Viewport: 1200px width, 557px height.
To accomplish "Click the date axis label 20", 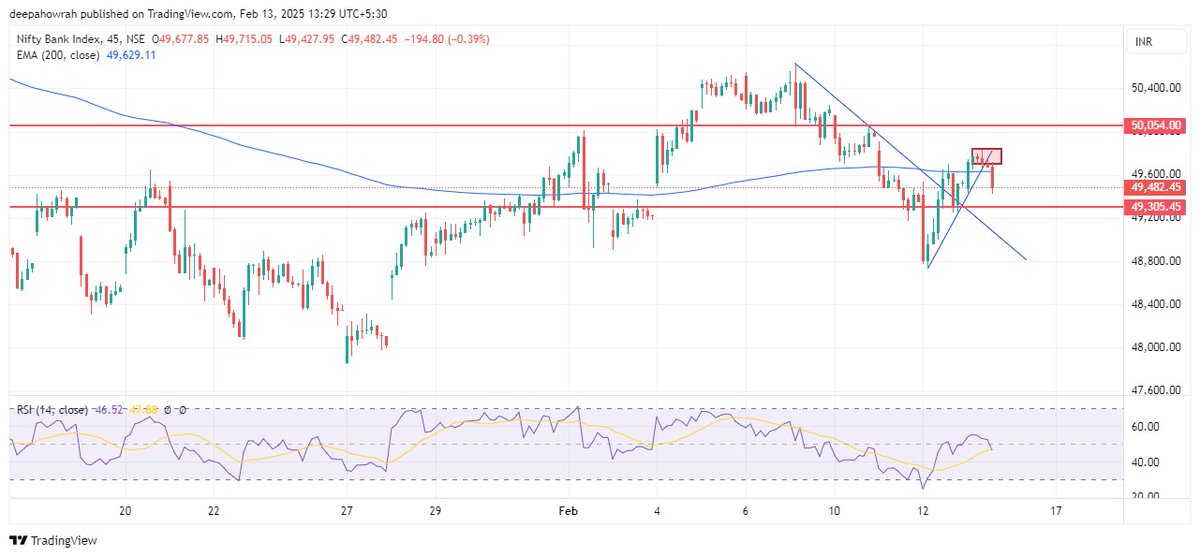I will tap(125, 511).
